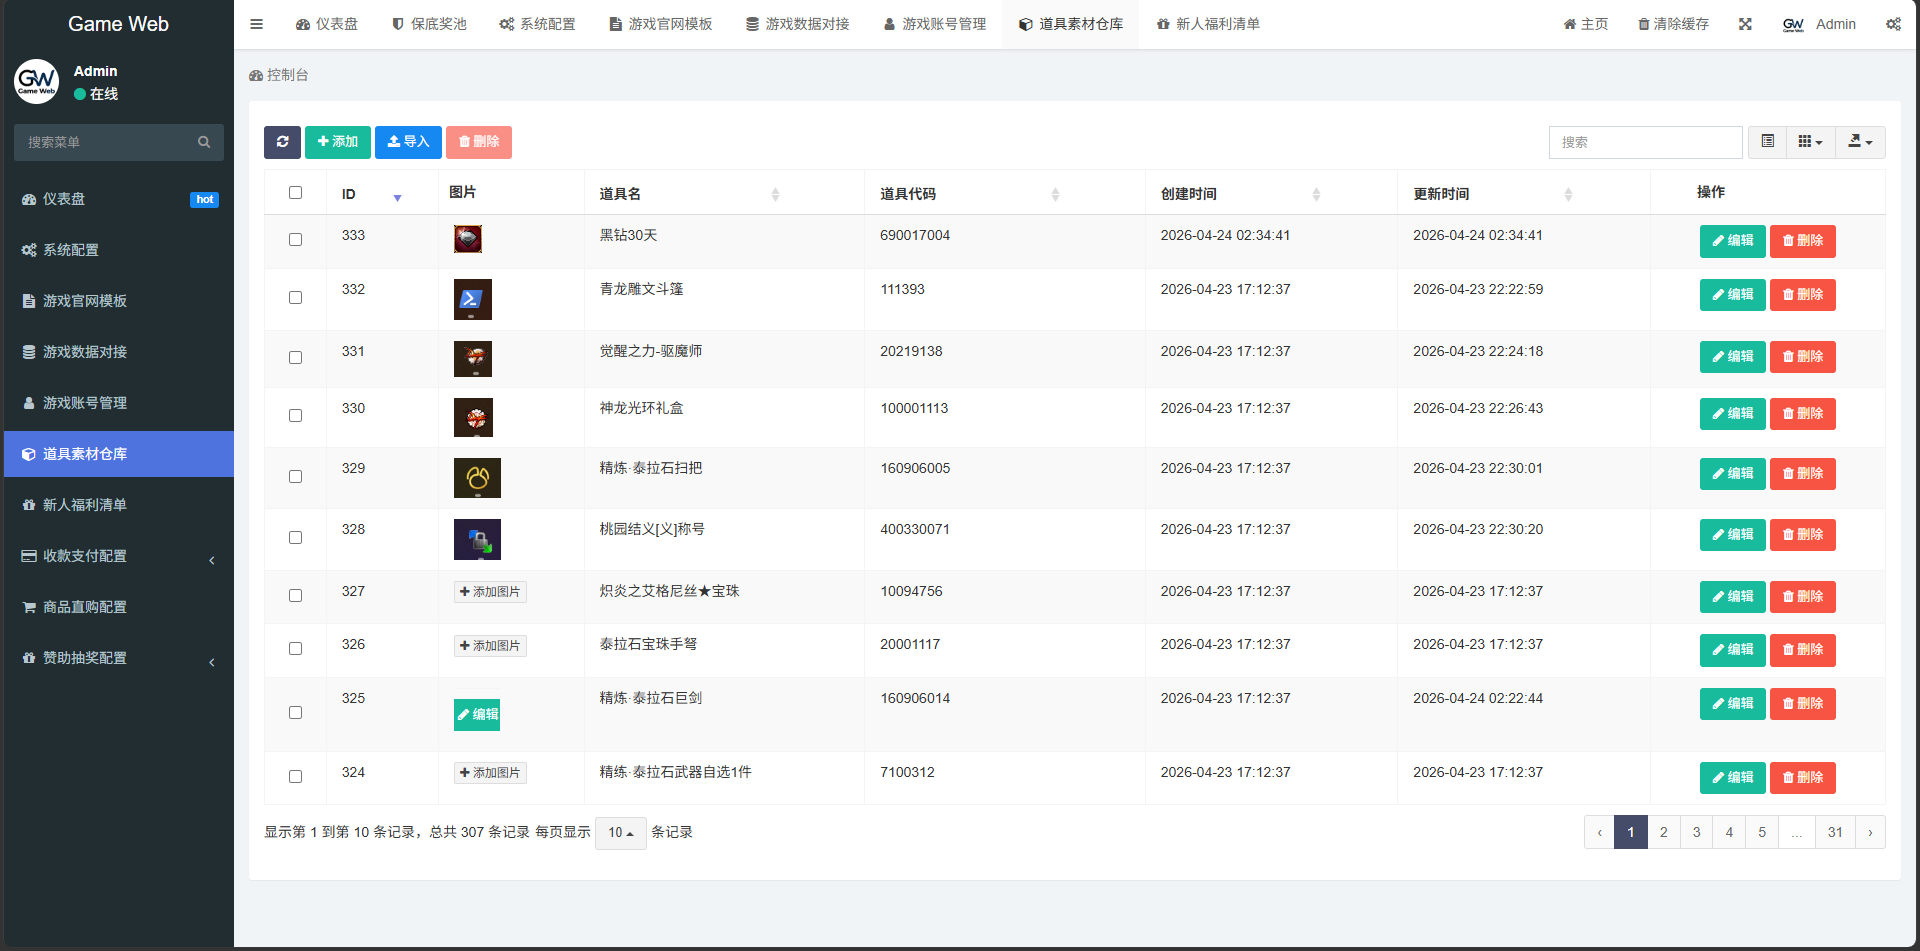This screenshot has width=1920, height=951.
Task: Open the settings gears icon at top right
Action: [x=1893, y=24]
